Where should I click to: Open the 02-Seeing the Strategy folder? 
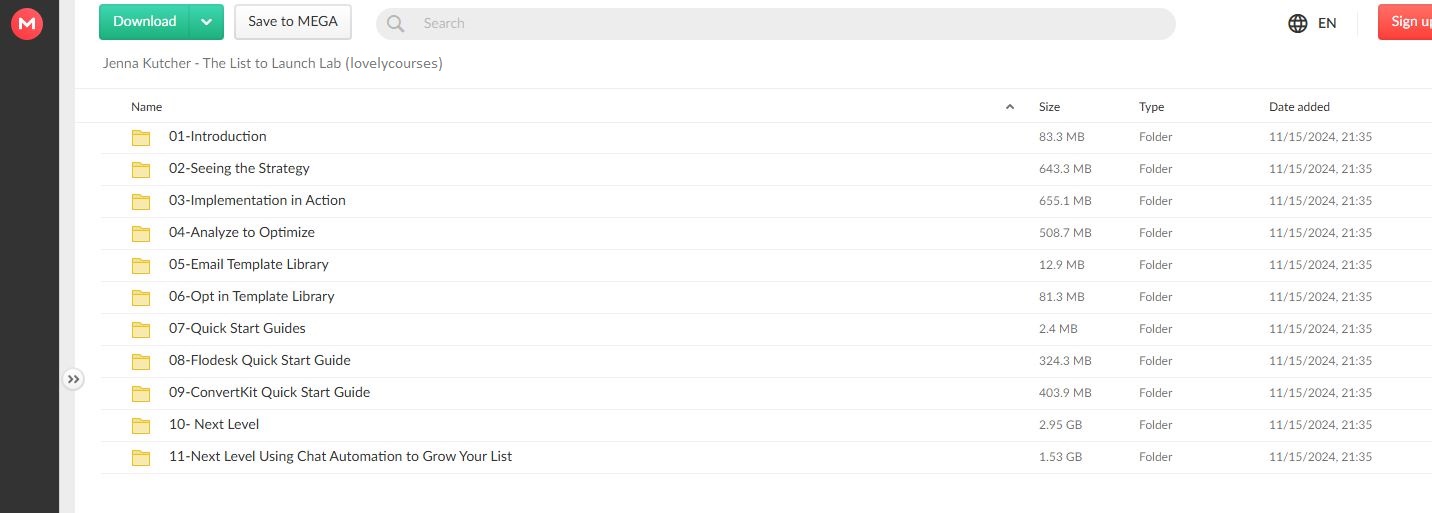click(239, 168)
